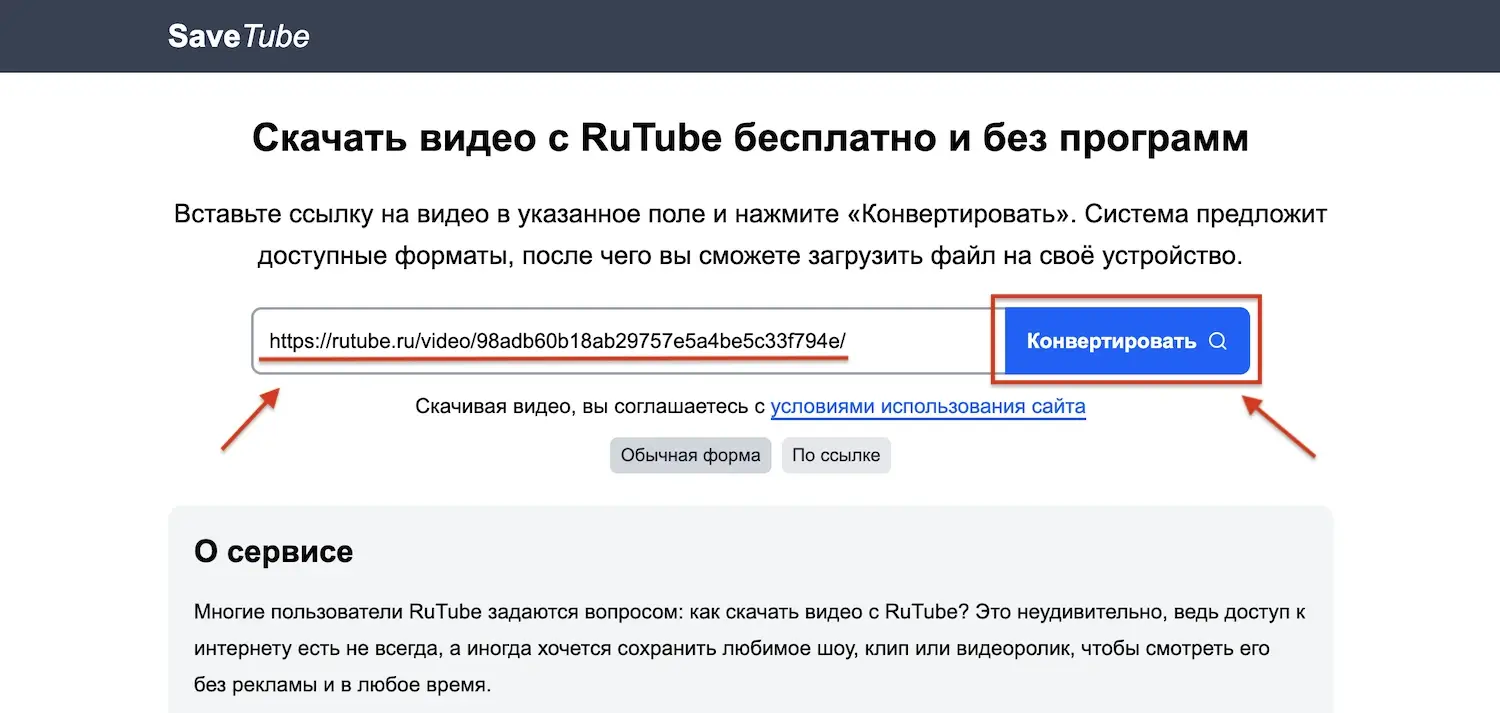Click the instruction line starting with доступные форматы
This screenshot has height=713, width=1500.
click(750, 255)
